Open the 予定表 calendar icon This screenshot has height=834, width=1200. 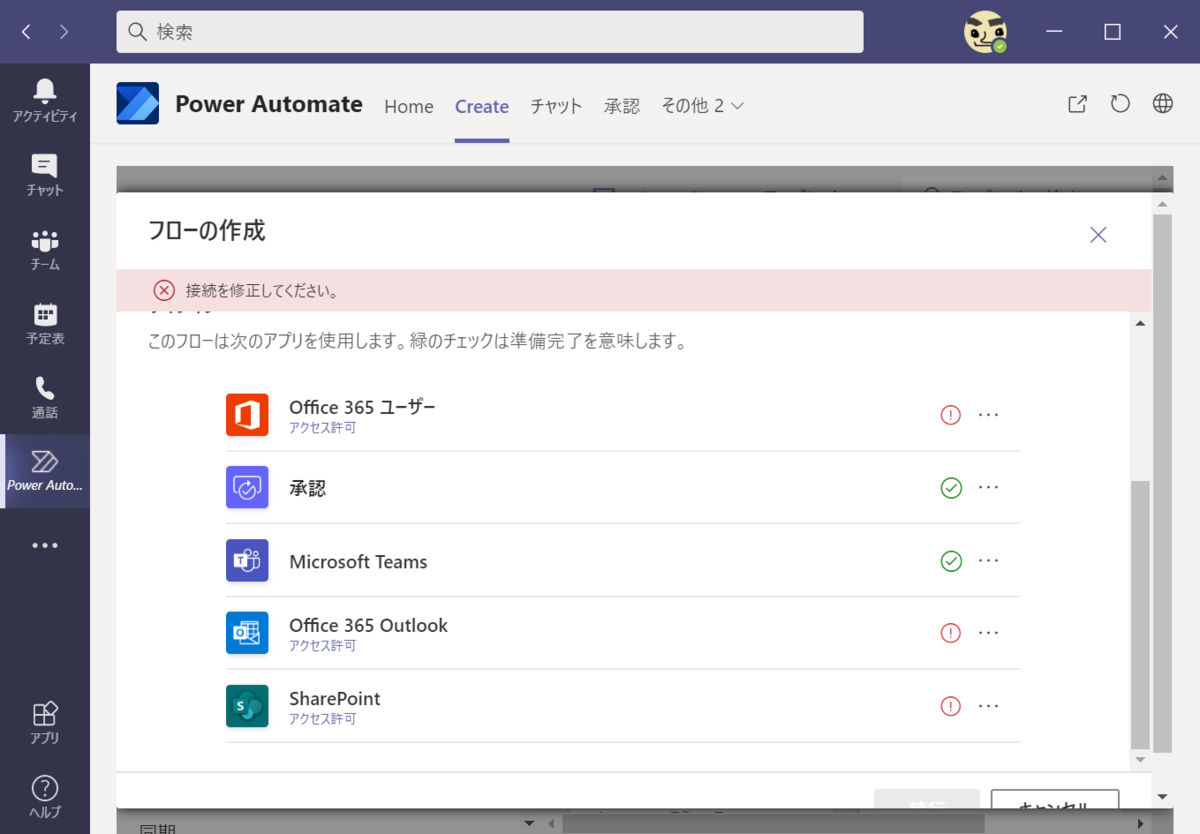[x=44, y=323]
